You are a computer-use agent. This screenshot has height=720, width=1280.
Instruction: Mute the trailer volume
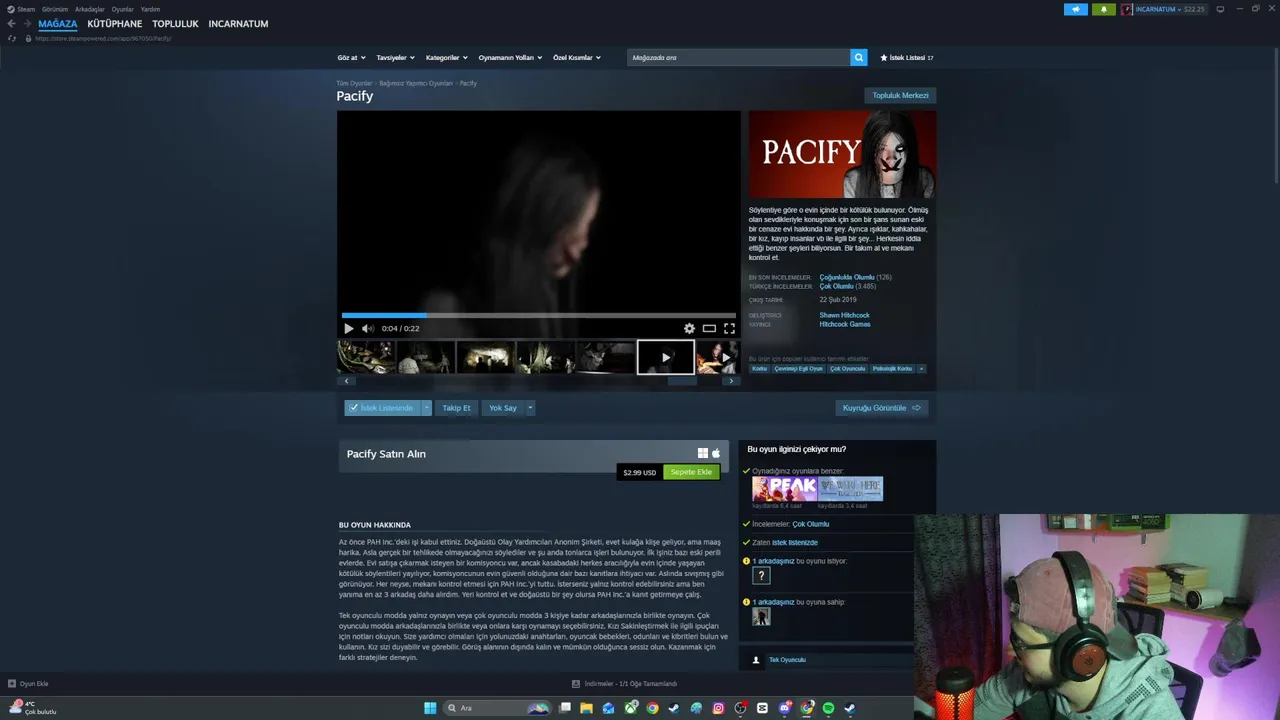pos(367,328)
